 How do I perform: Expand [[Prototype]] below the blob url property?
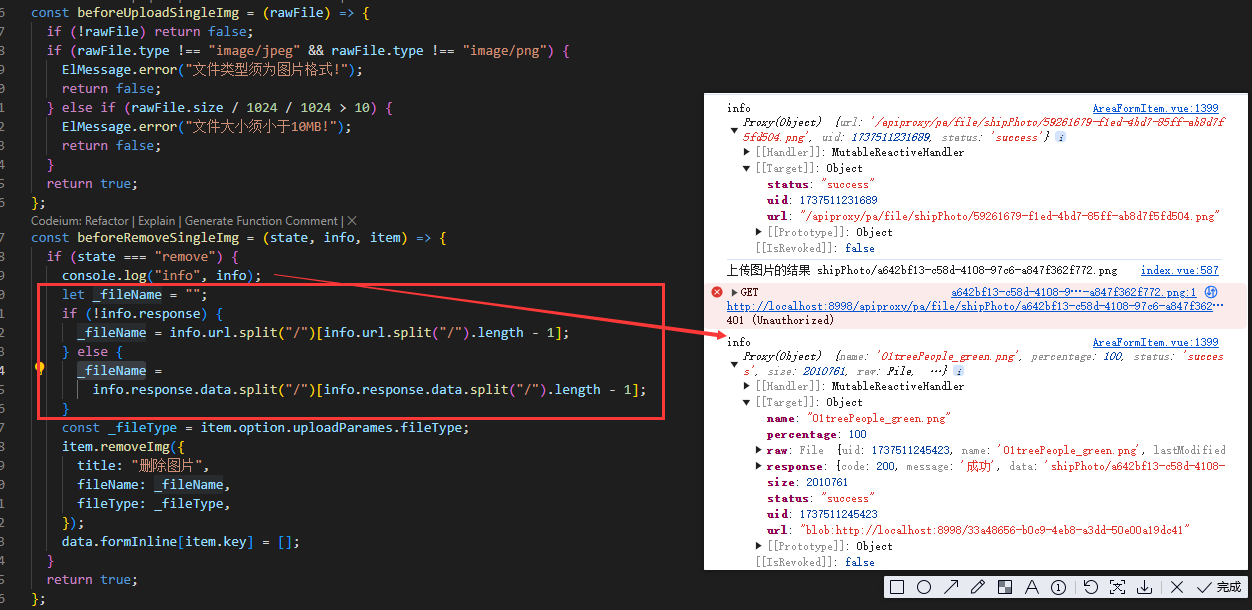click(x=760, y=546)
